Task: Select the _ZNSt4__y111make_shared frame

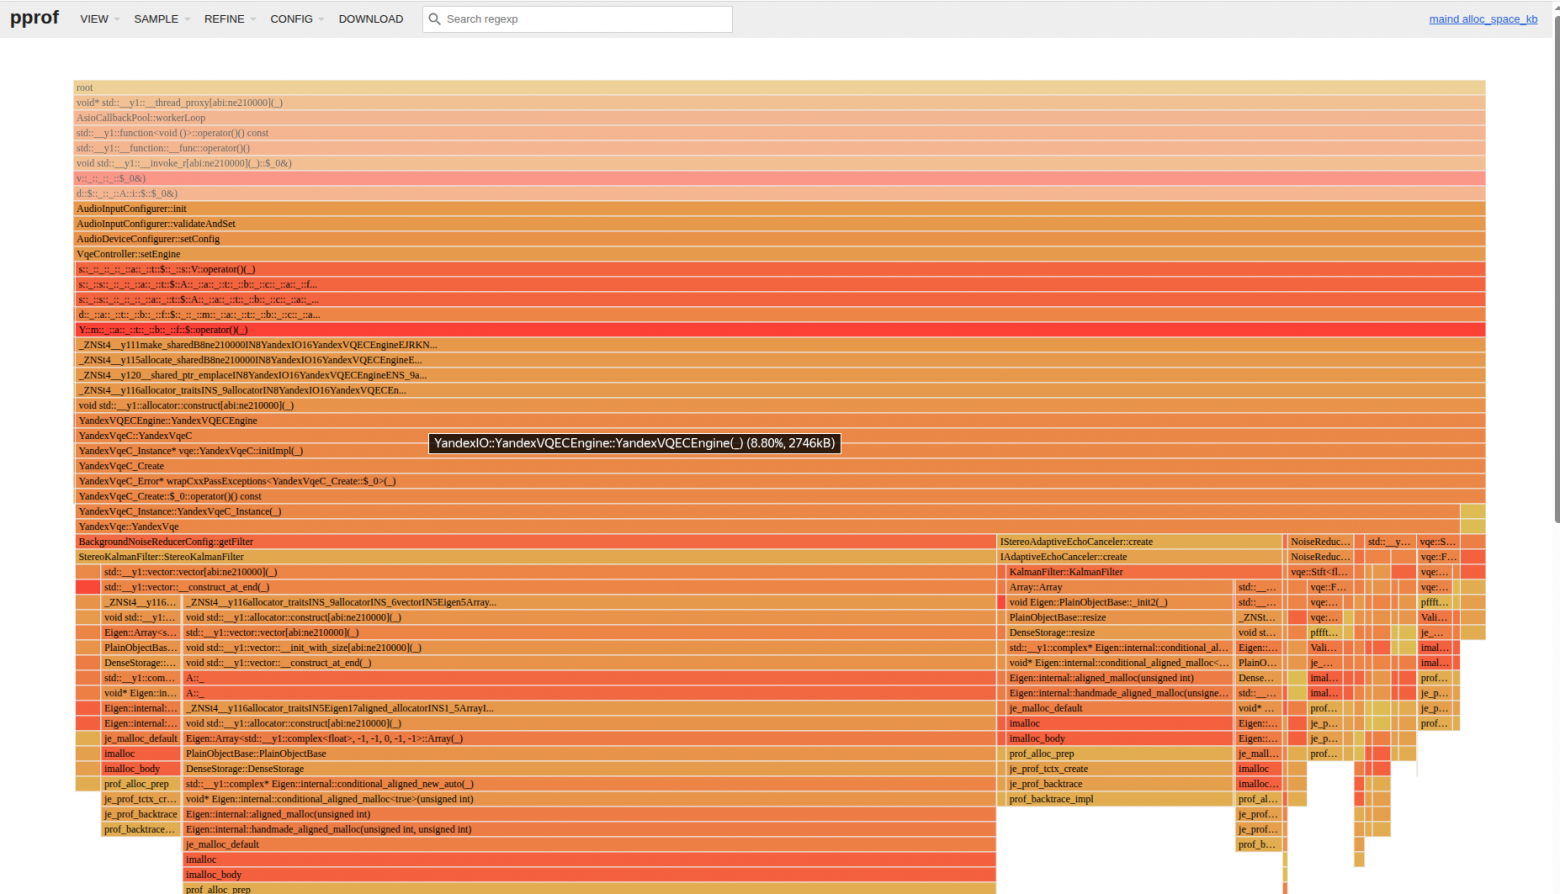Action: pyautogui.click(x=779, y=345)
